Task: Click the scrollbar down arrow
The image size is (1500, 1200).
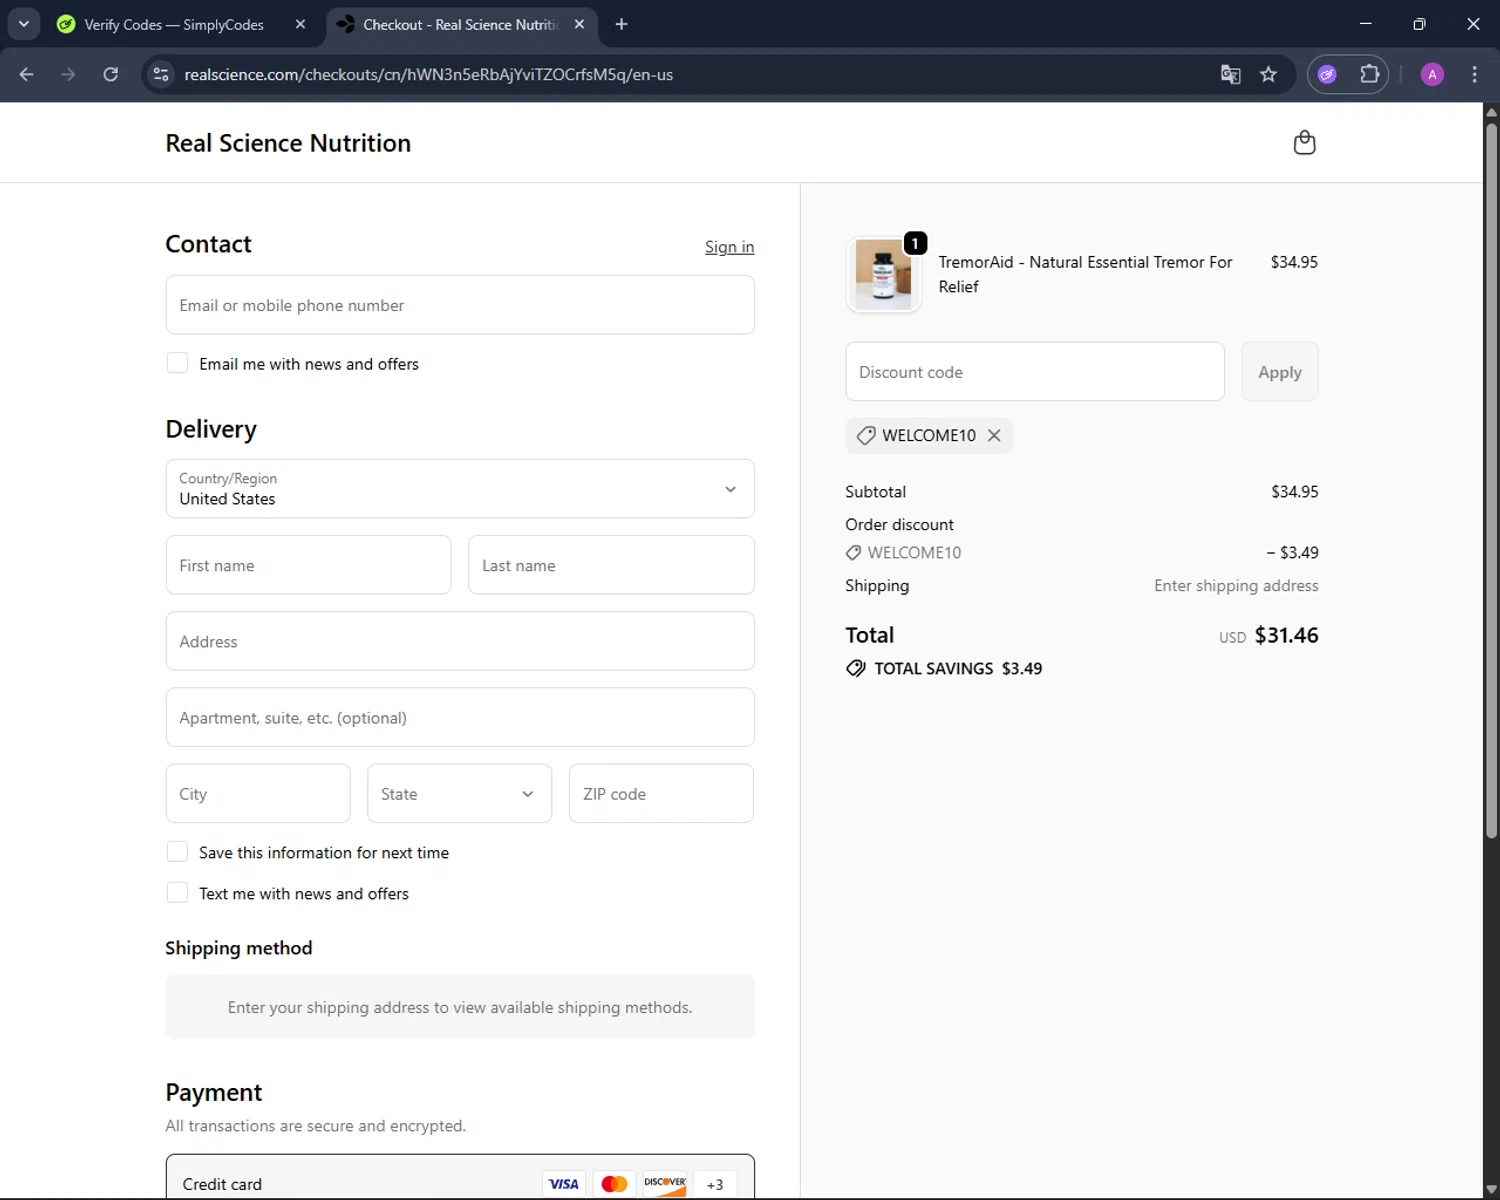Action: [1491, 1190]
